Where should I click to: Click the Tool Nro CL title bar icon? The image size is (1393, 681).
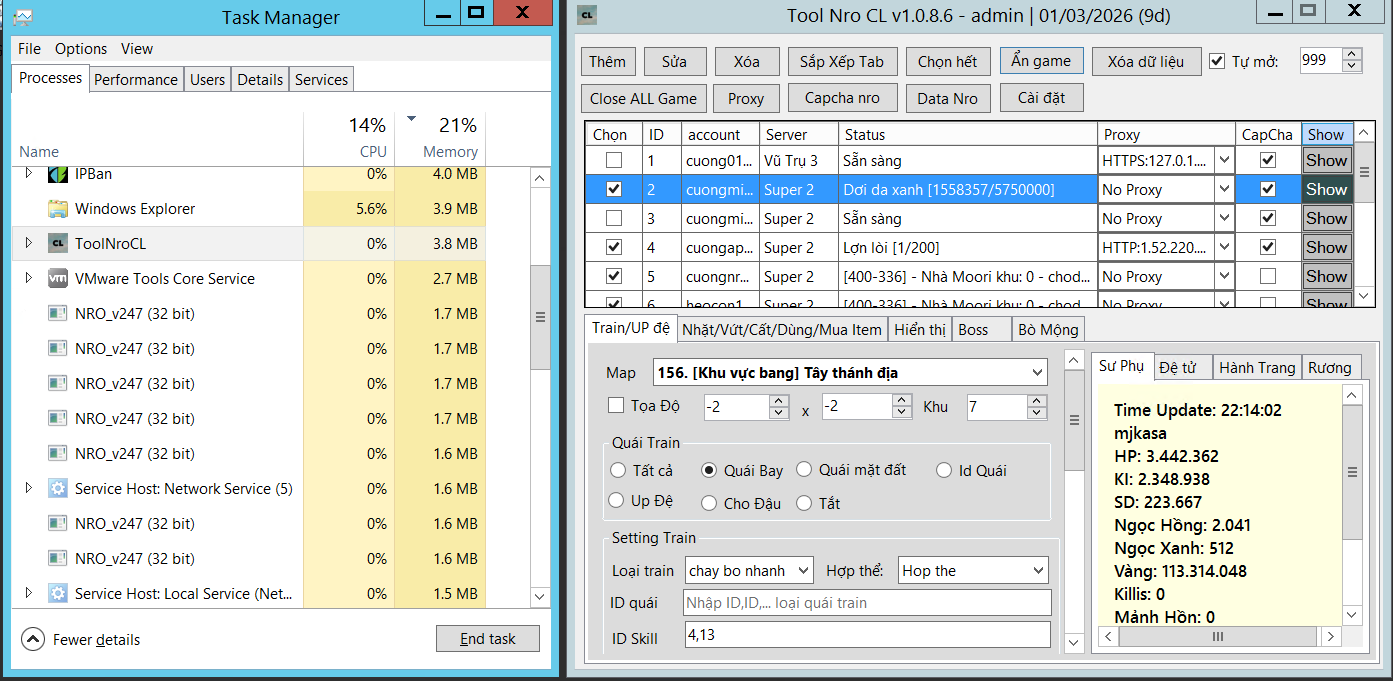pos(589,15)
